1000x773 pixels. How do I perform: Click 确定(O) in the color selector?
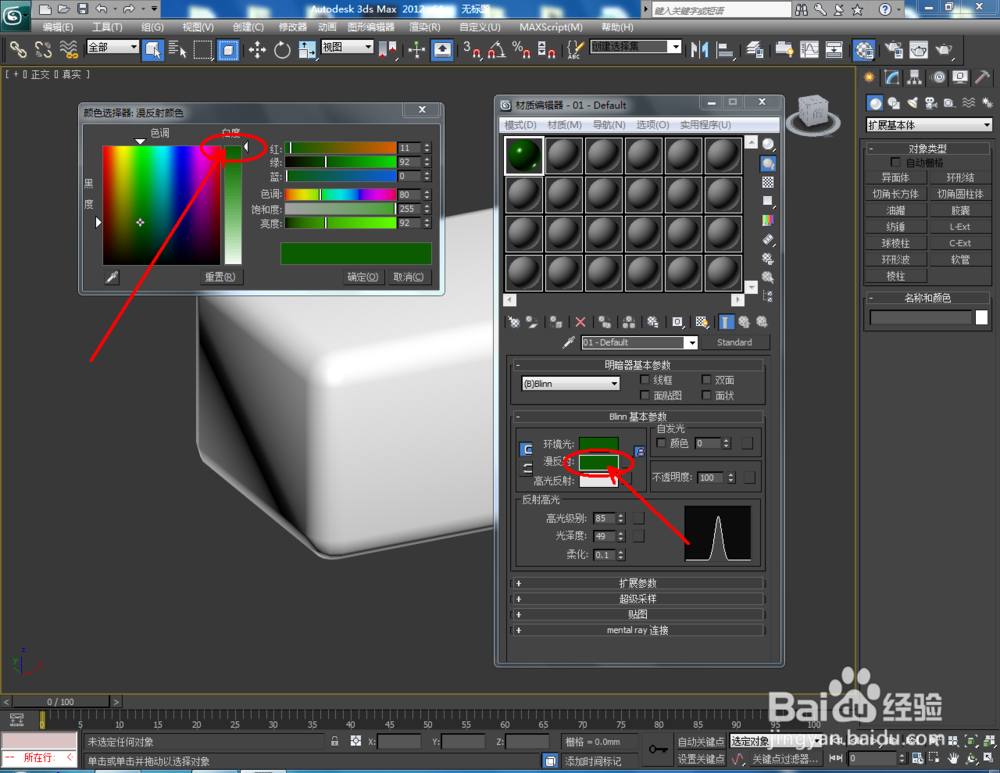coord(362,277)
